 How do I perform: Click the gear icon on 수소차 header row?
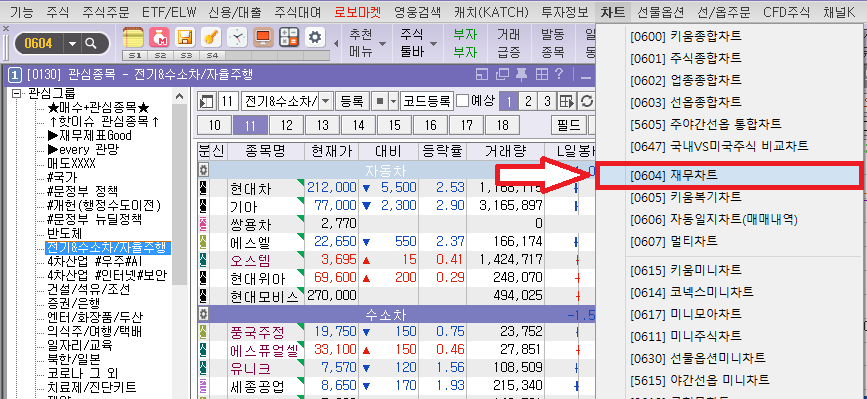coord(203,314)
